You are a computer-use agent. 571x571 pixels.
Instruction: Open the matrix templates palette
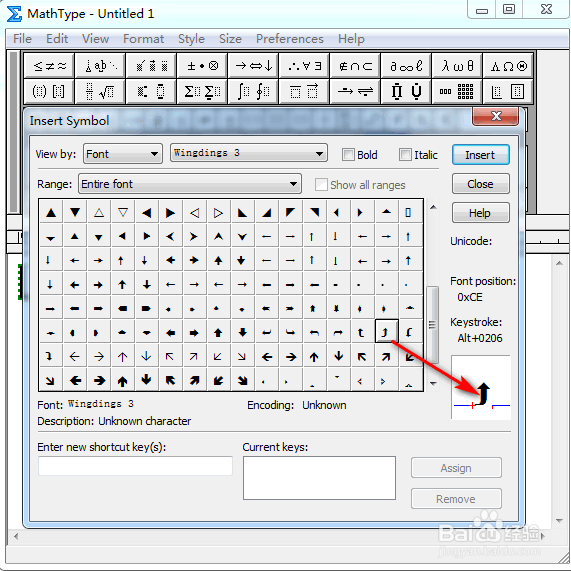point(457,91)
